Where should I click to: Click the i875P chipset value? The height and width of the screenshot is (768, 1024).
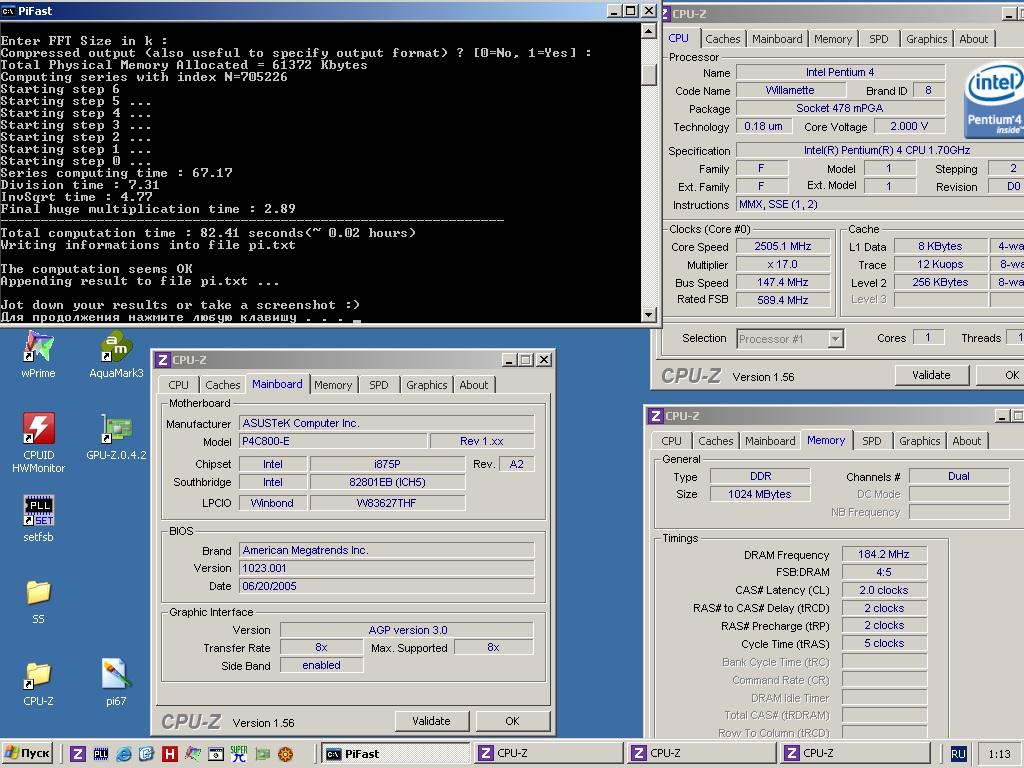pos(387,464)
